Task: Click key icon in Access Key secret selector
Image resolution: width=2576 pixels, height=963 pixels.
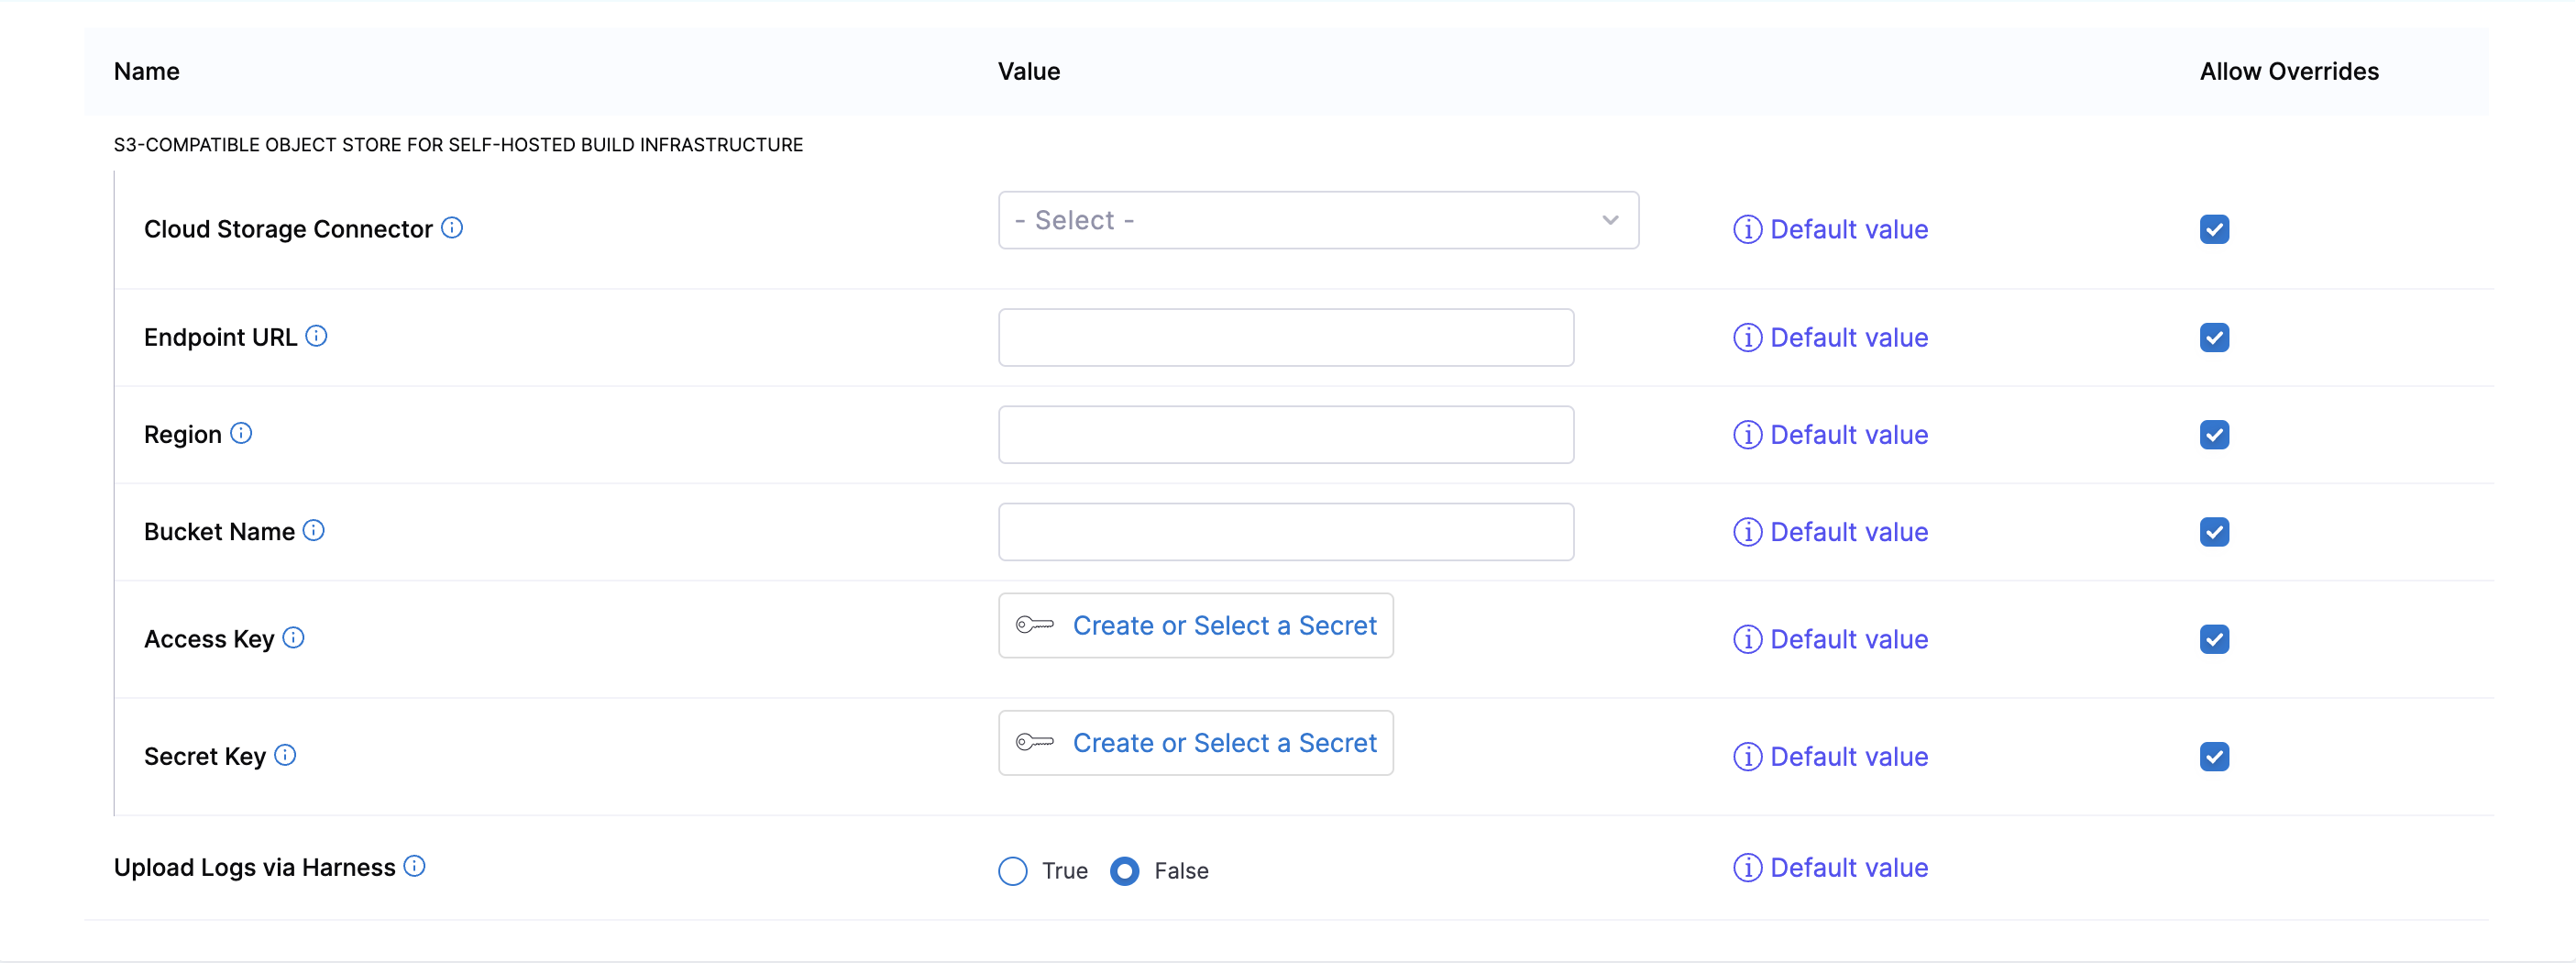Action: (1034, 625)
